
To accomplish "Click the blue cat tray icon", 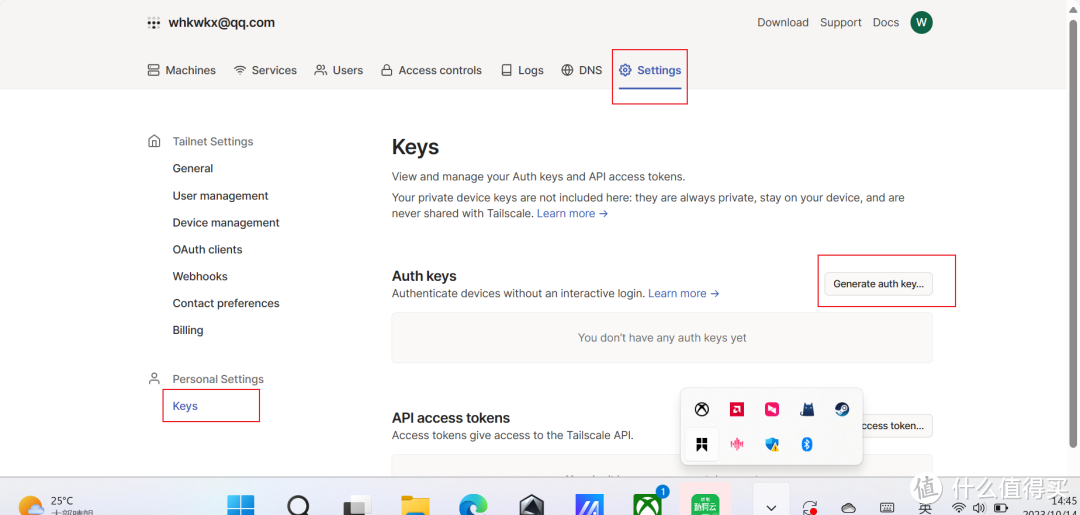I will (x=807, y=409).
